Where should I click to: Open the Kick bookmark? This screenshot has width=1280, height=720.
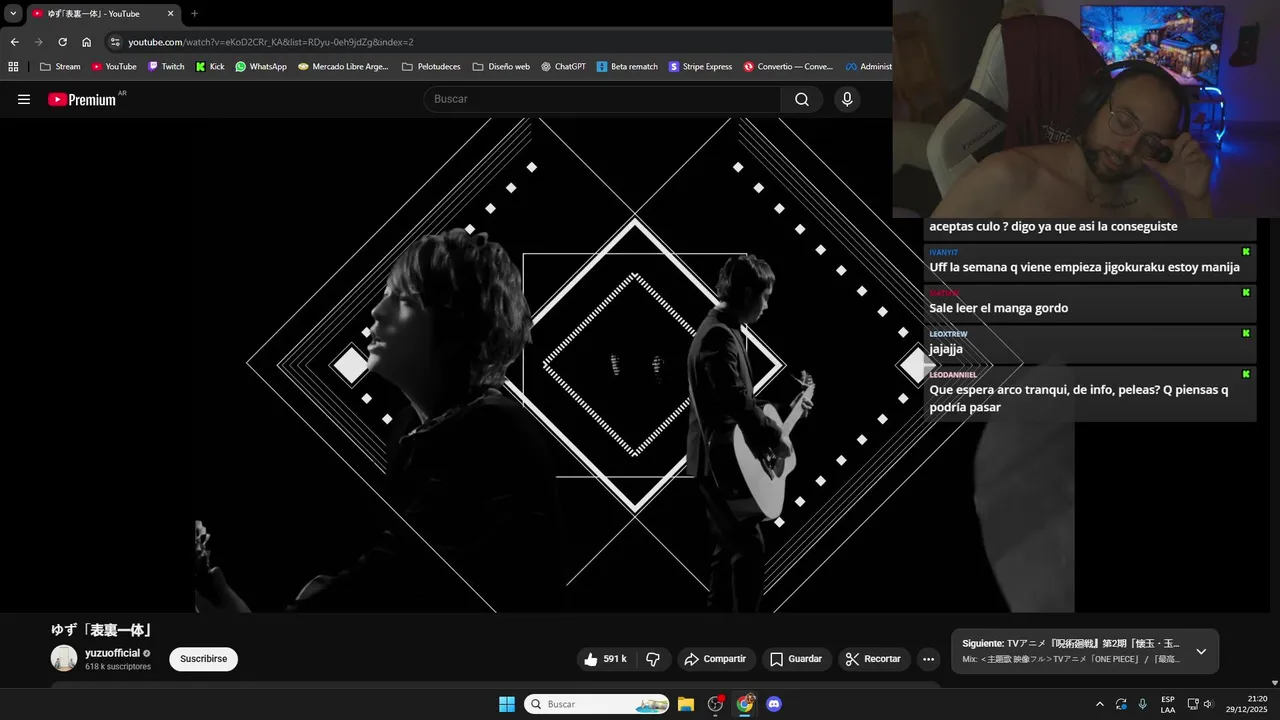point(210,67)
